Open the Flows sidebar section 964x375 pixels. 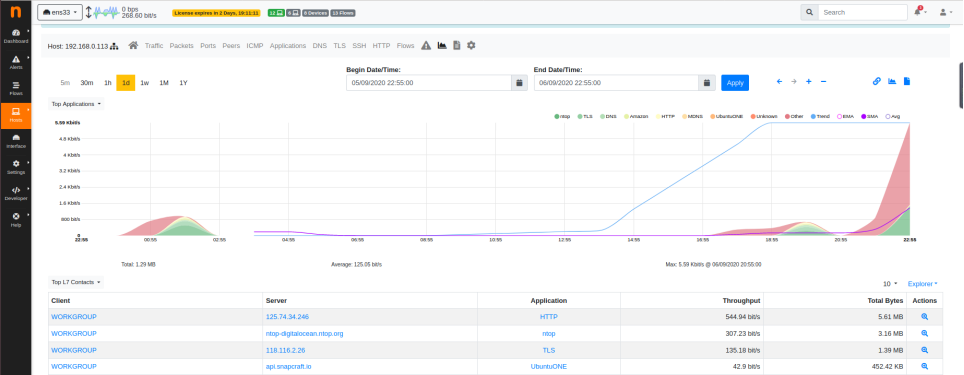point(15,89)
